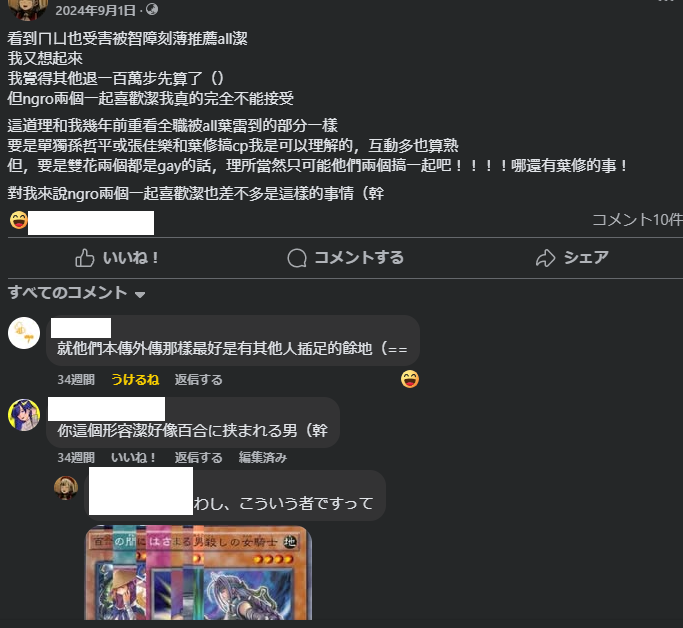This screenshot has width=683, height=628.
Task: Toggle the うけるね reaction on the first comment
Action: [x=135, y=380]
